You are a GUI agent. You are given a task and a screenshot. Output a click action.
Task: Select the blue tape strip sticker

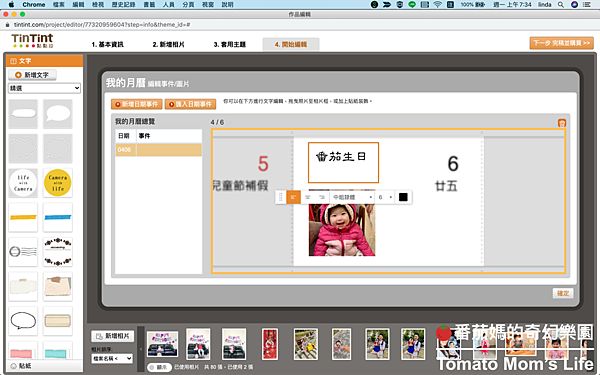click(x=58, y=217)
